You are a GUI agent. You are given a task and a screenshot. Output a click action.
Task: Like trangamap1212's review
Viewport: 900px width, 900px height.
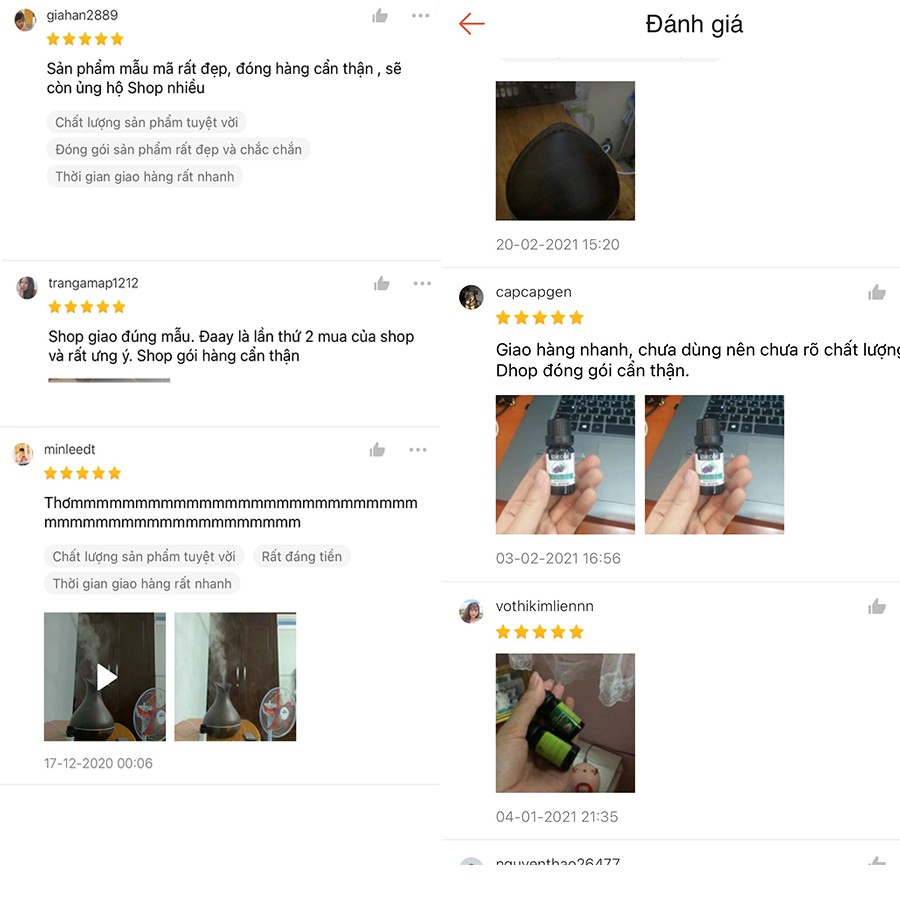(x=382, y=284)
